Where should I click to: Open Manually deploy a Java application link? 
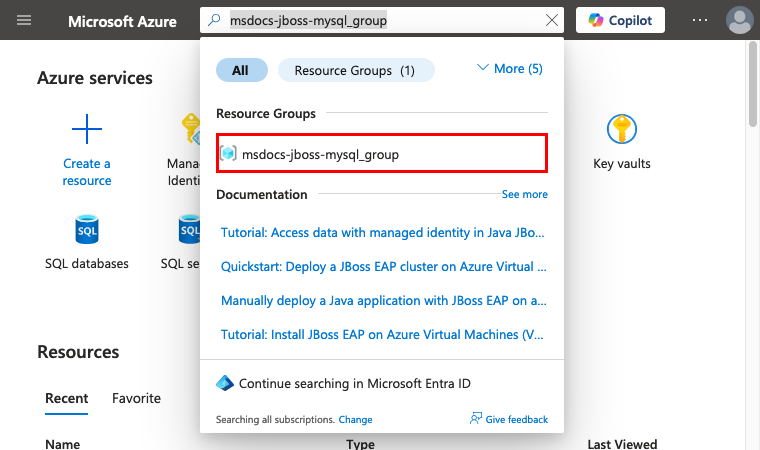coord(383,301)
